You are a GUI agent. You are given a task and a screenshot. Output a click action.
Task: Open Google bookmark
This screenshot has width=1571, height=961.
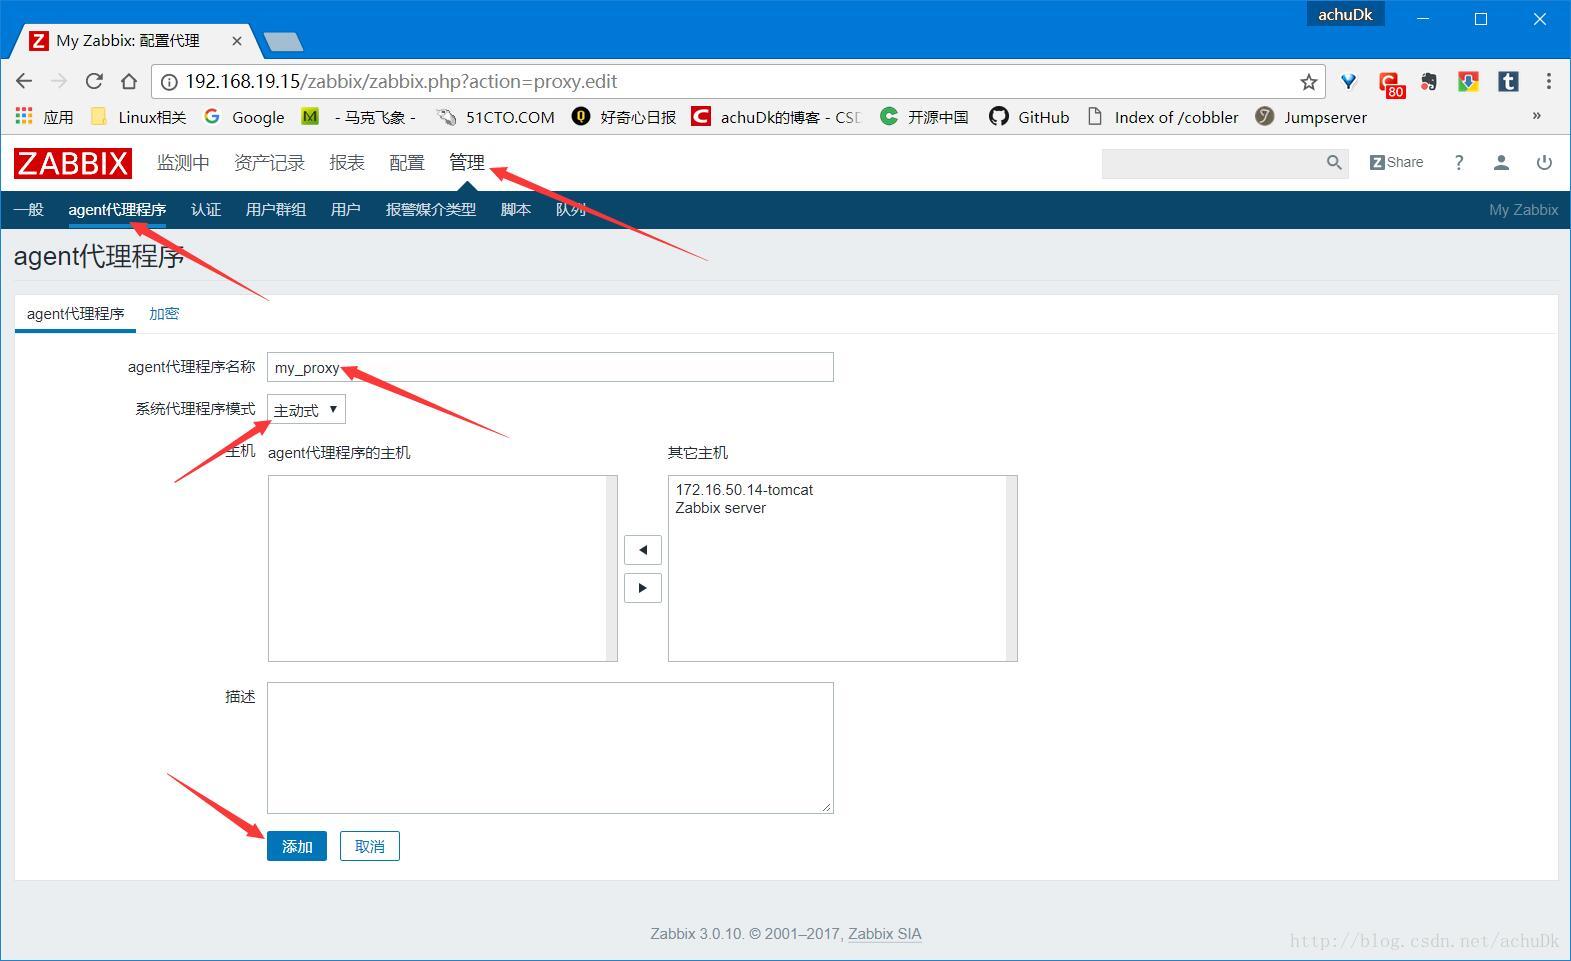(x=244, y=117)
